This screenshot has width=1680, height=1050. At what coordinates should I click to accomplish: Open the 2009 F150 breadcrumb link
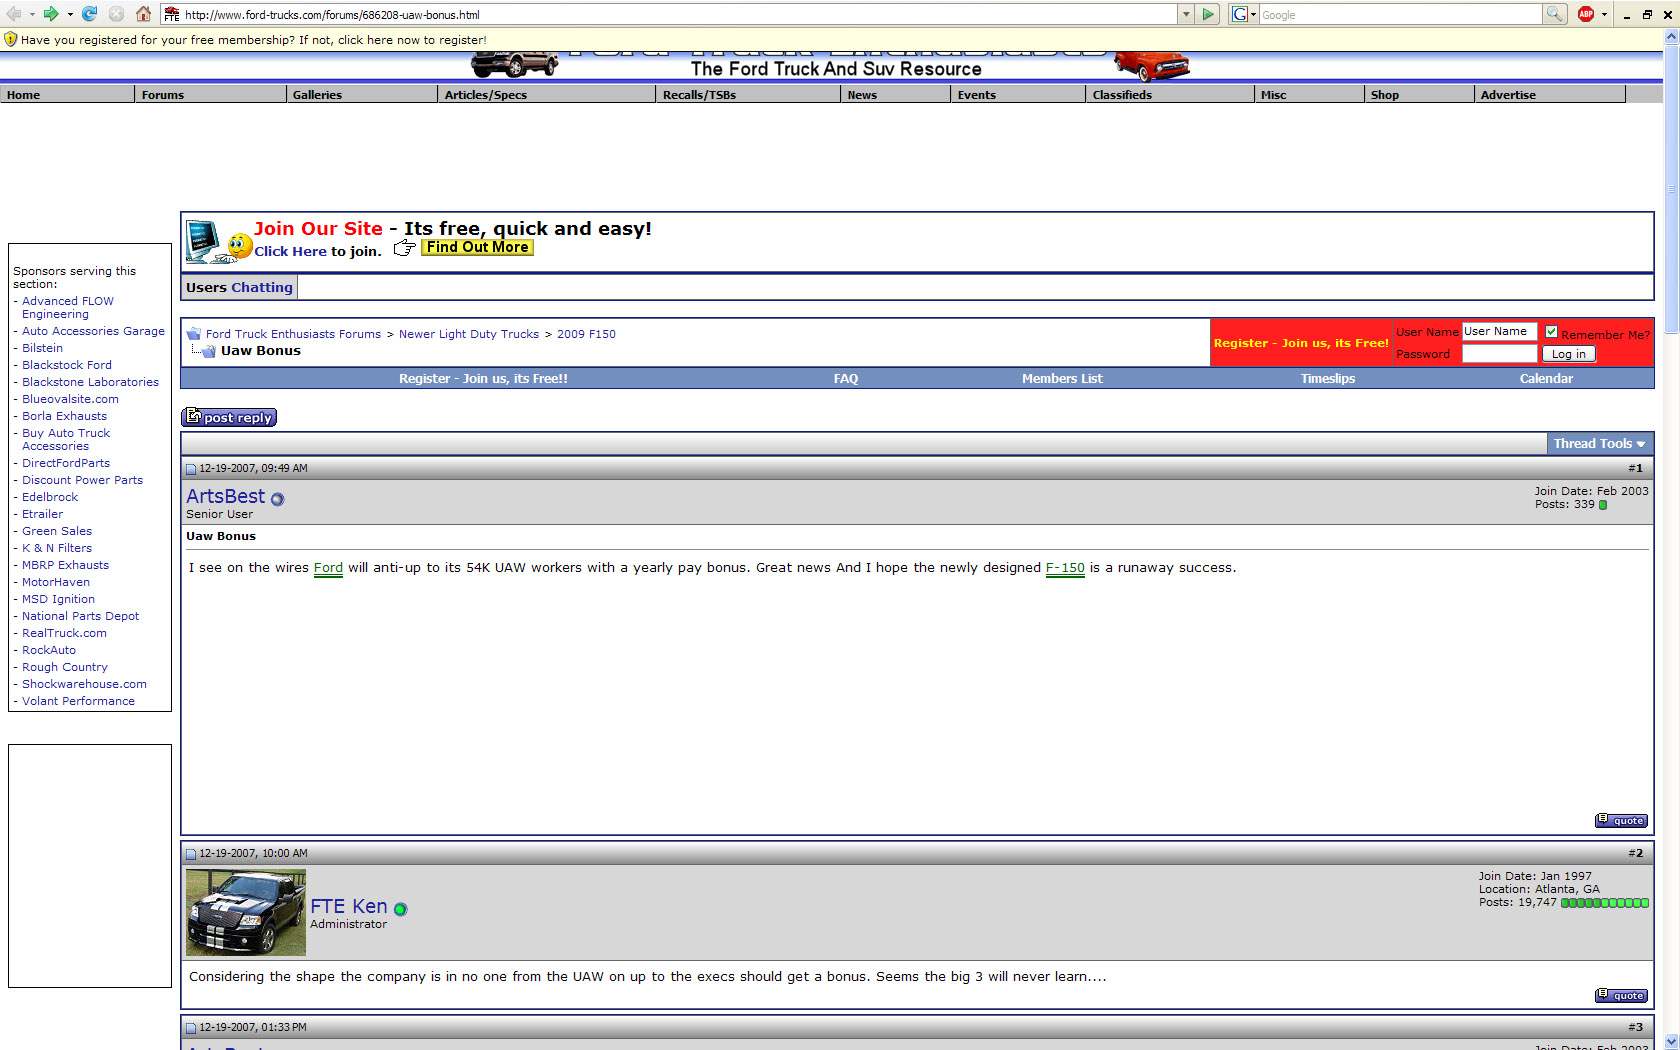(586, 334)
